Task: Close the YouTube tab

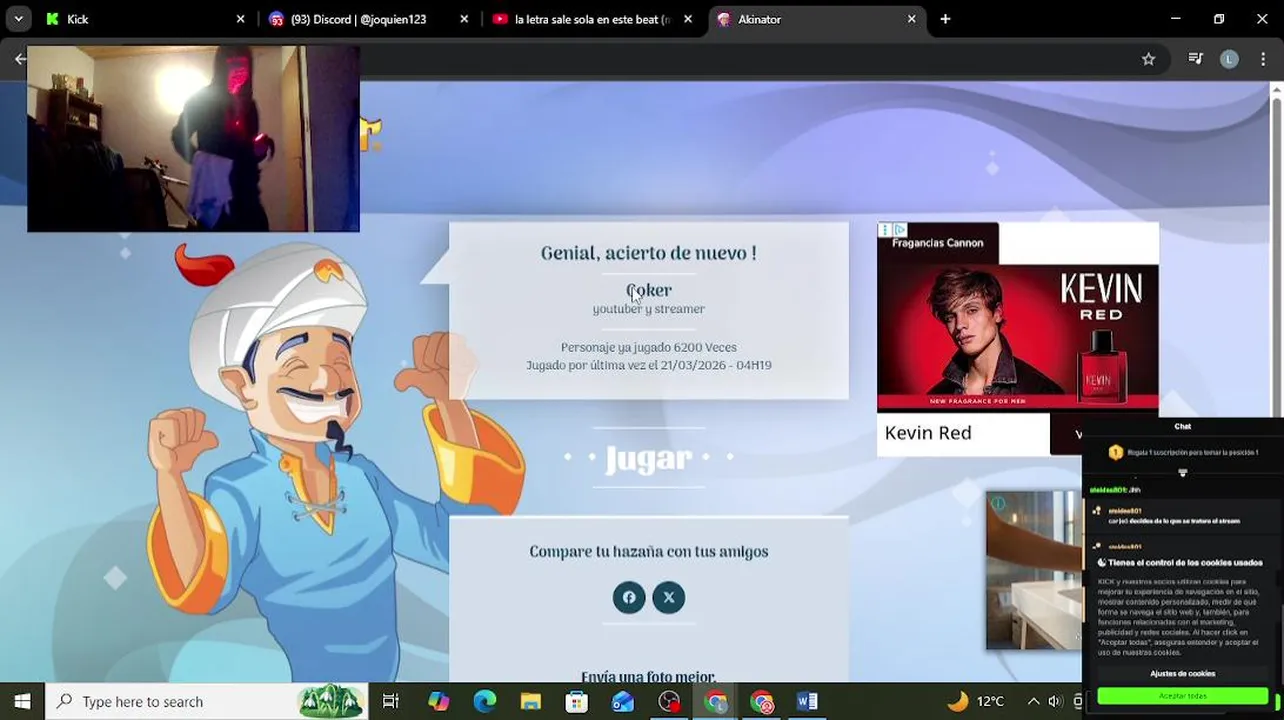Action: 688,19
